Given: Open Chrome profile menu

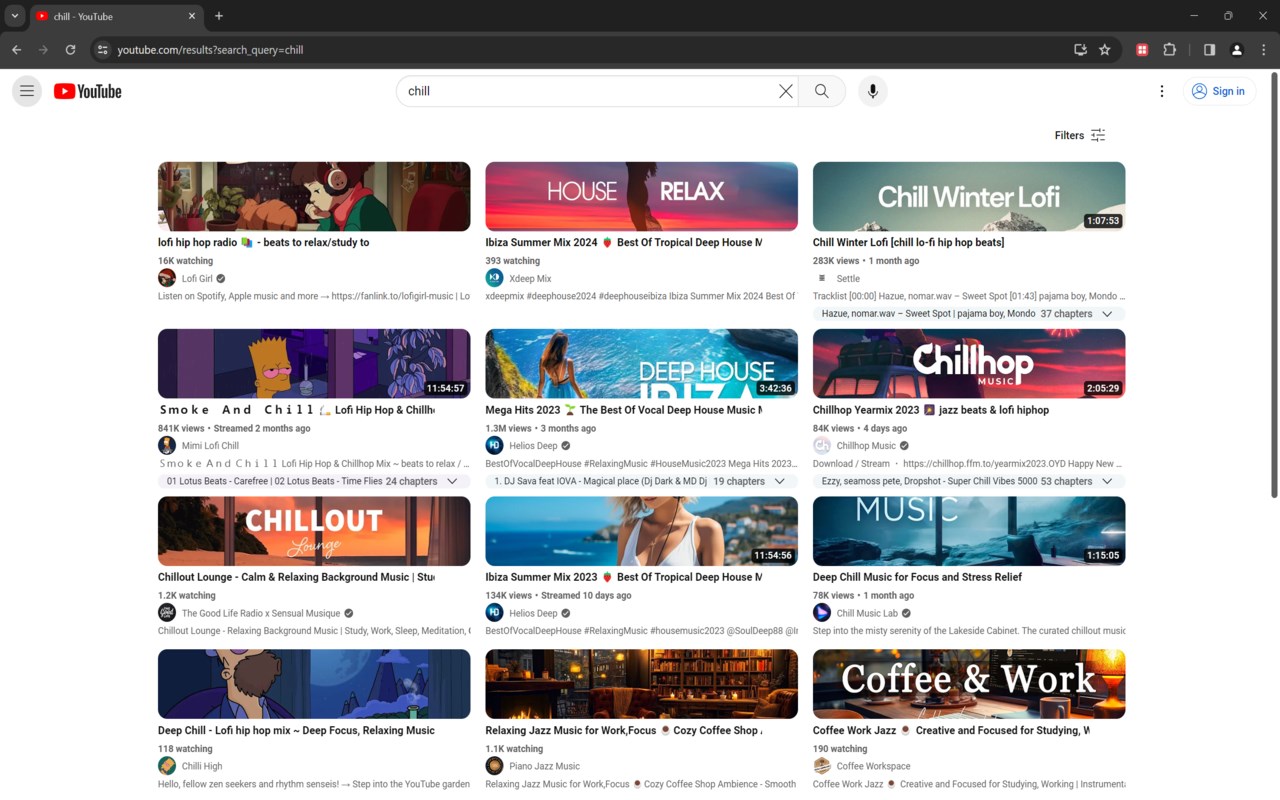Looking at the screenshot, I should pyautogui.click(x=1237, y=50).
